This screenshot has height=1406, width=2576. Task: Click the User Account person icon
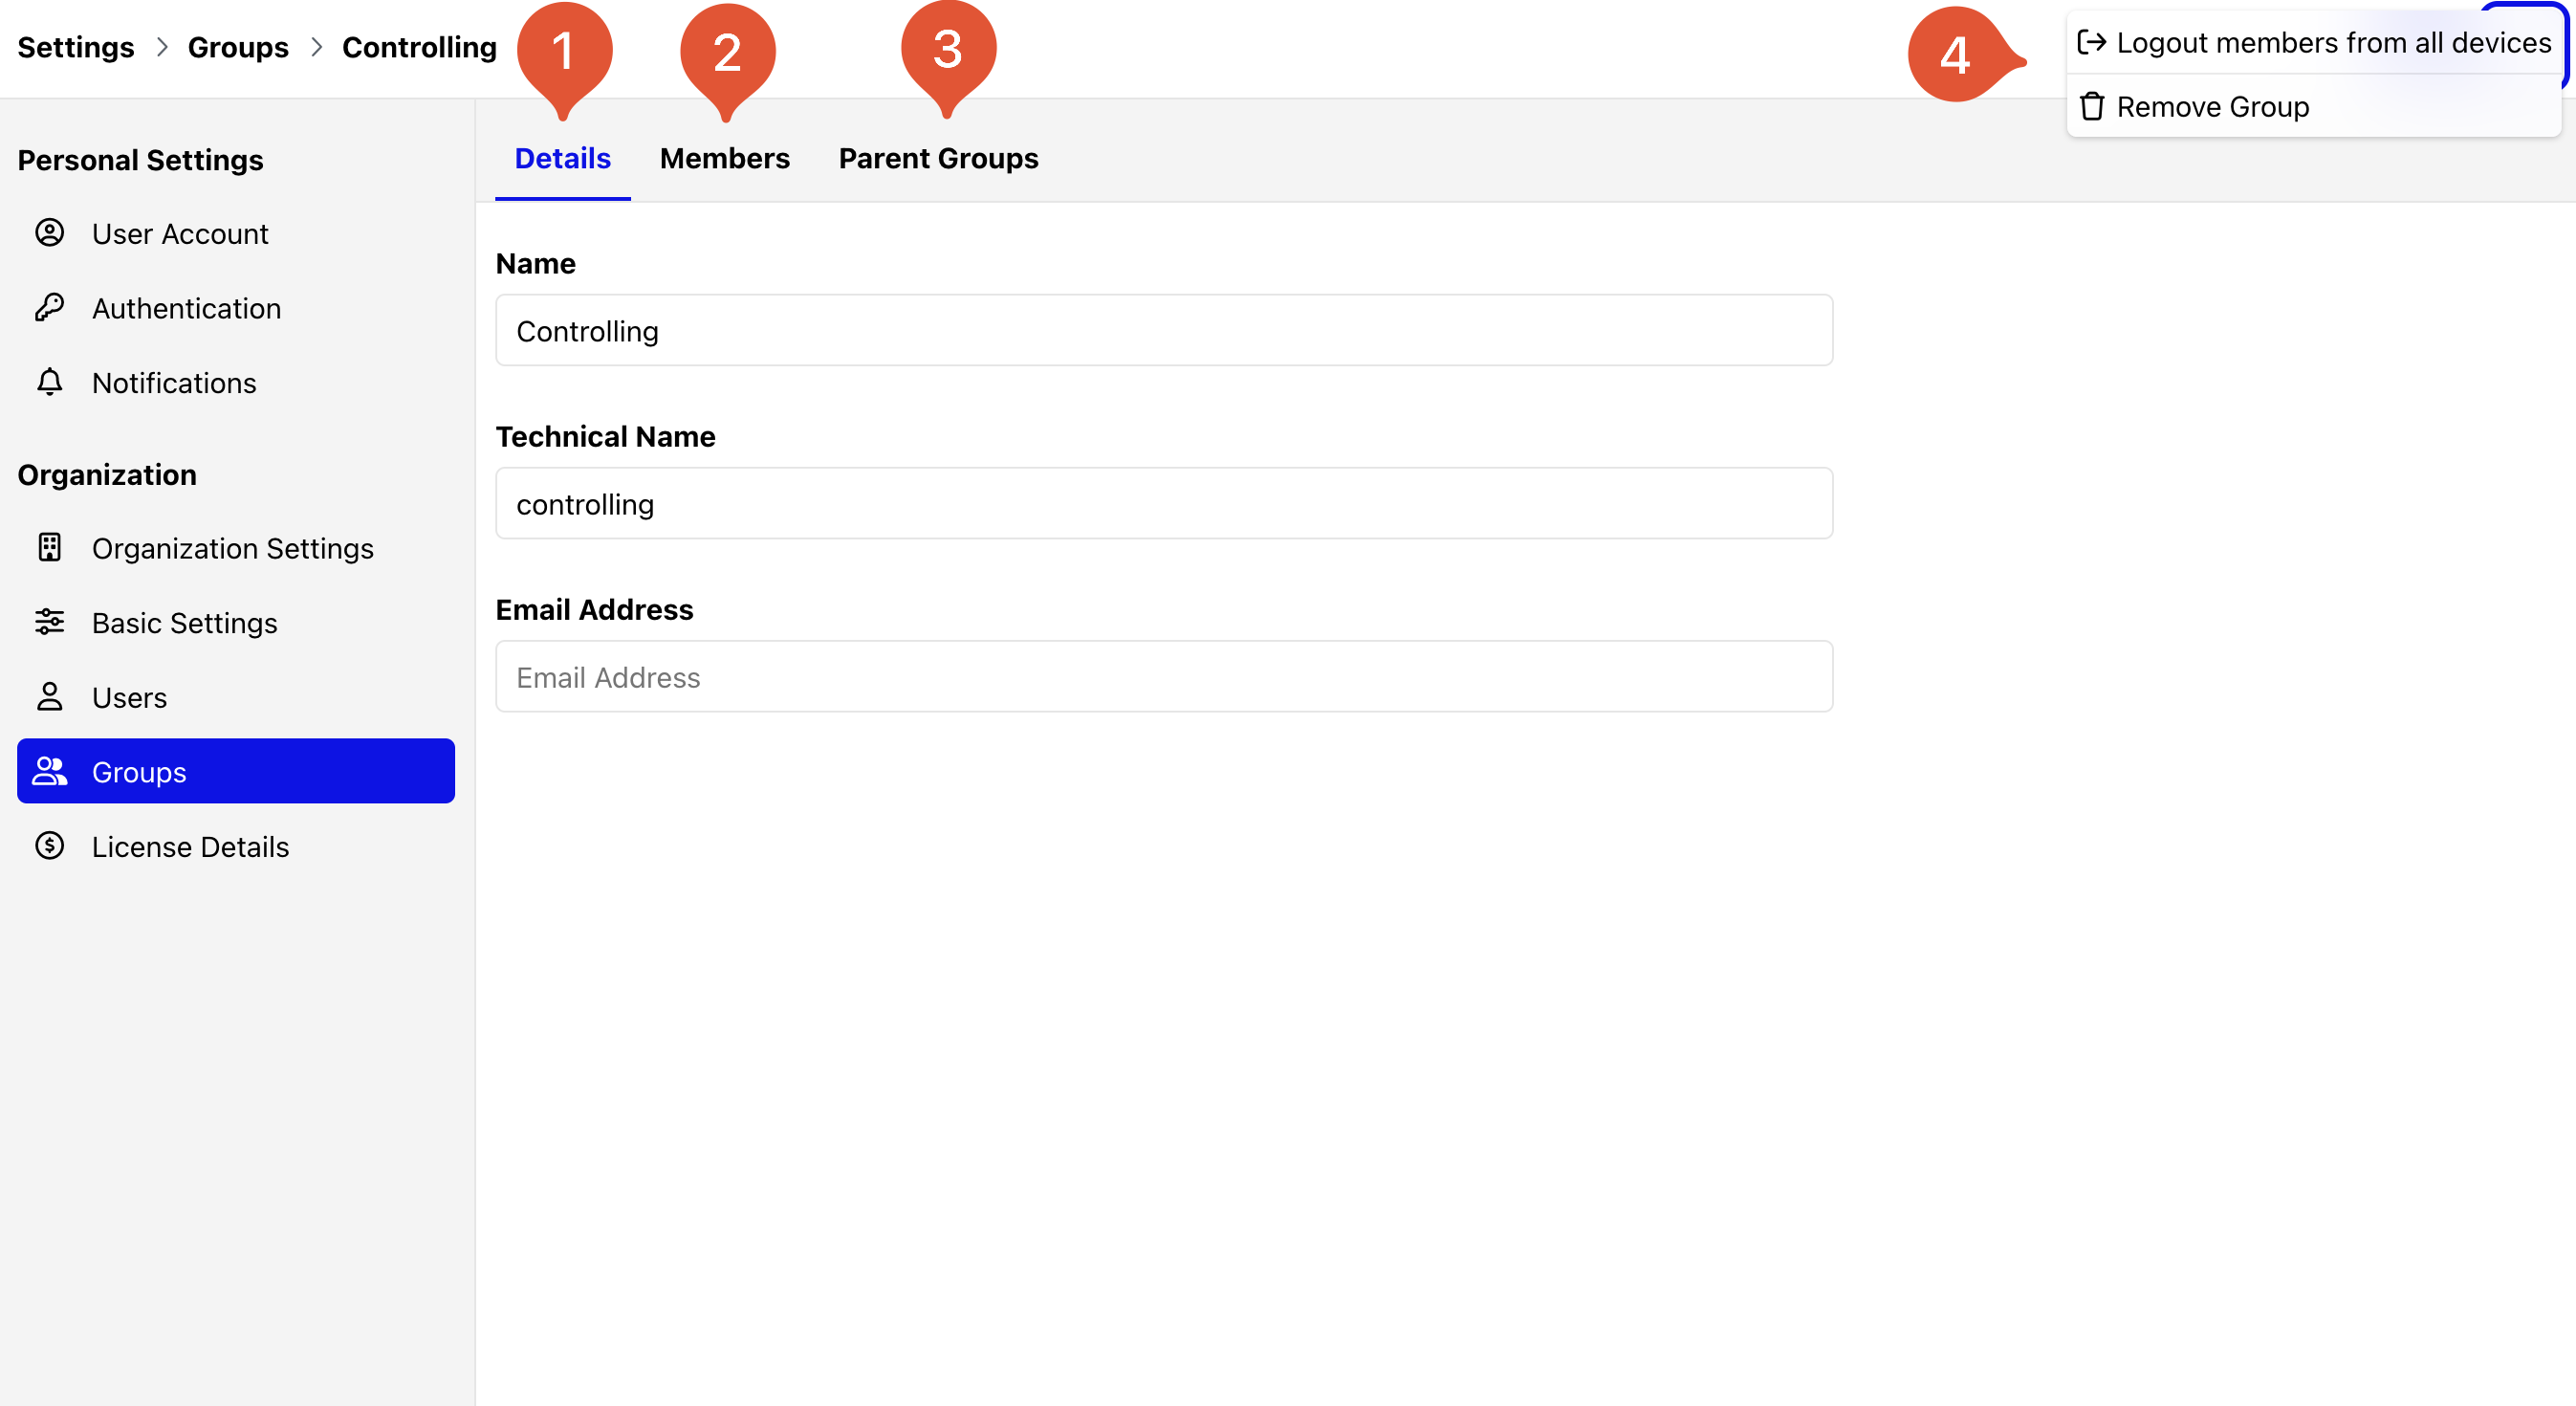coord(49,233)
